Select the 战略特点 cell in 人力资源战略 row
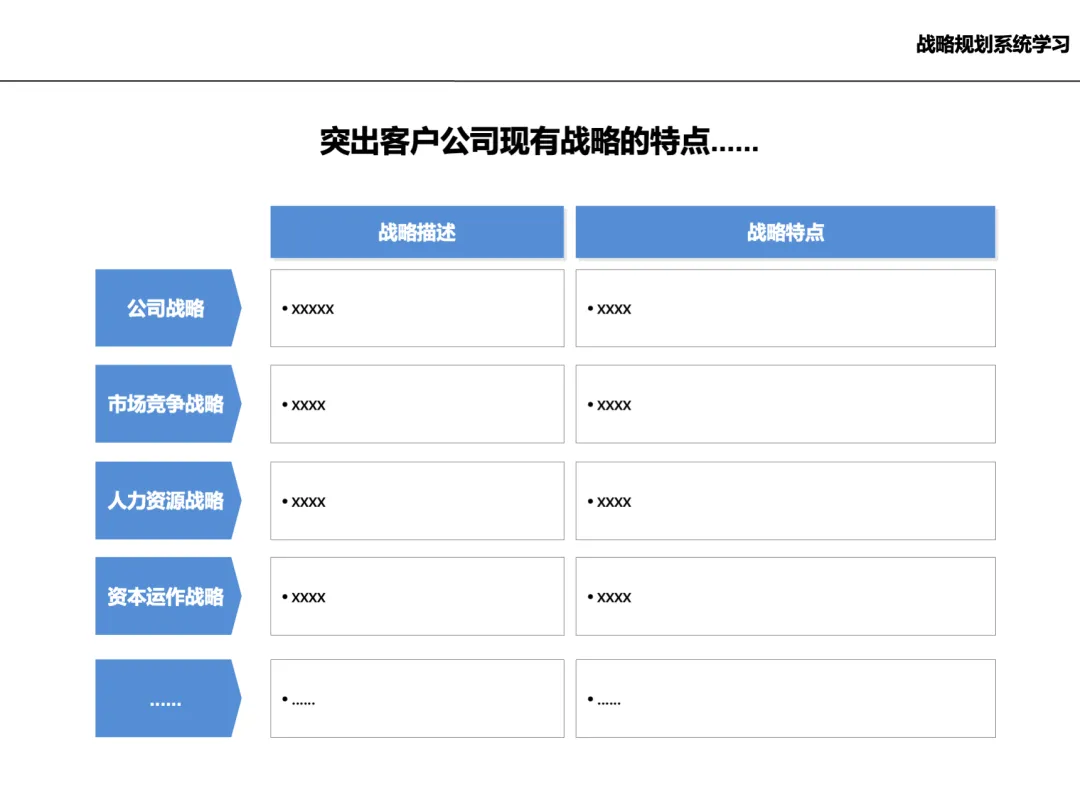Screen dimensions: 1080x810 tap(785, 501)
